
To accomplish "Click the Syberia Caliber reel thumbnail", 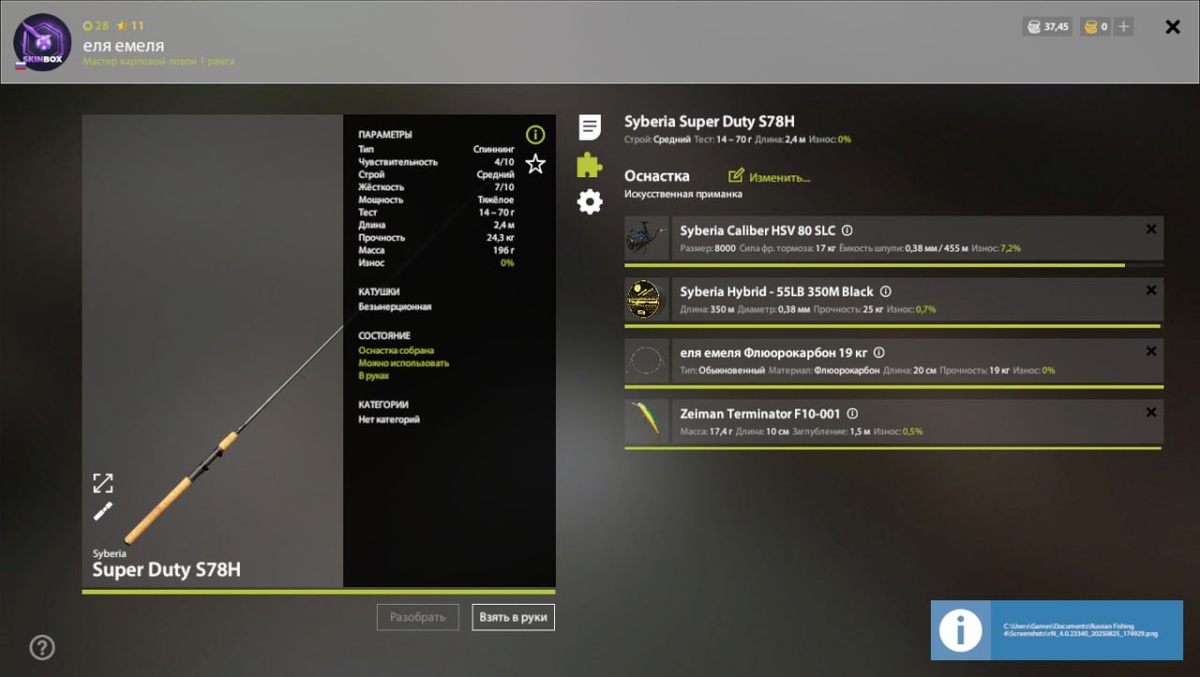I will (646, 238).
